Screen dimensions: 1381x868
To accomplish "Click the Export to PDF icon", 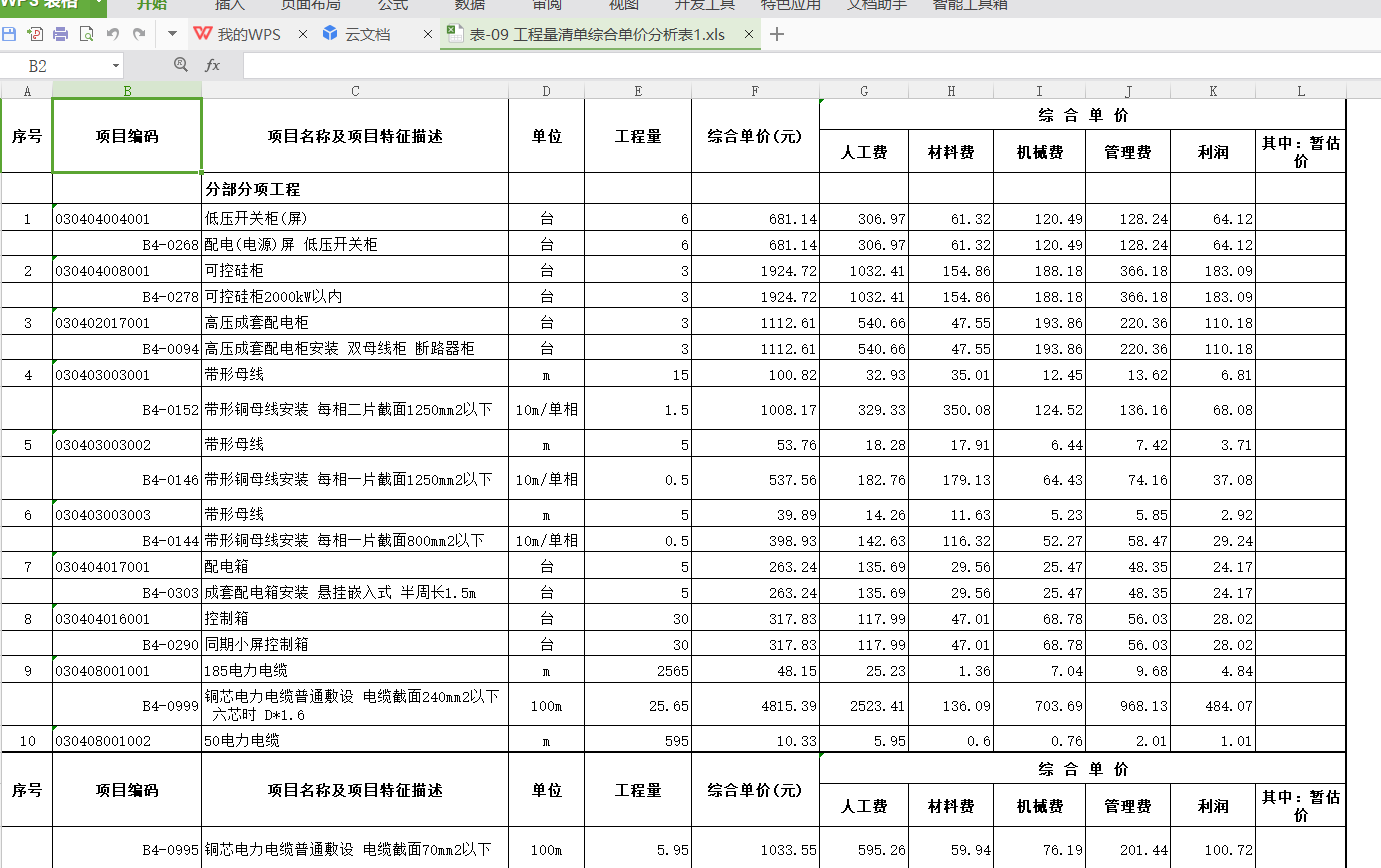I will coord(35,34).
